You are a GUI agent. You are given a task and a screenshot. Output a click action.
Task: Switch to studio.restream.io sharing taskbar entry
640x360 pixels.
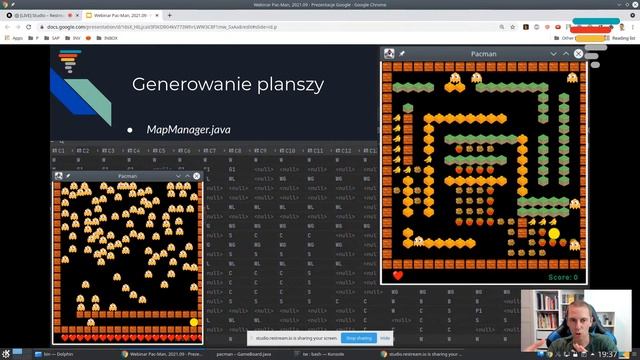pyautogui.click(x=420, y=354)
